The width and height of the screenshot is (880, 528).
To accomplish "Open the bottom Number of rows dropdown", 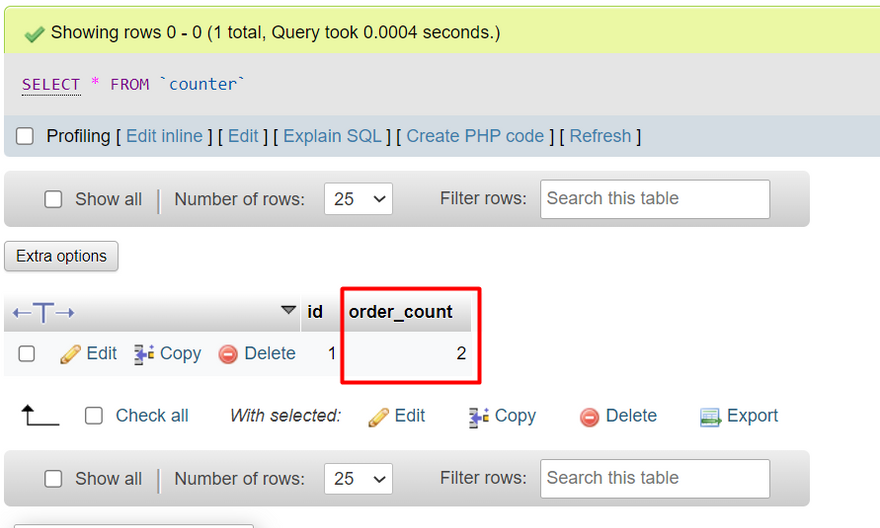I will (x=358, y=479).
